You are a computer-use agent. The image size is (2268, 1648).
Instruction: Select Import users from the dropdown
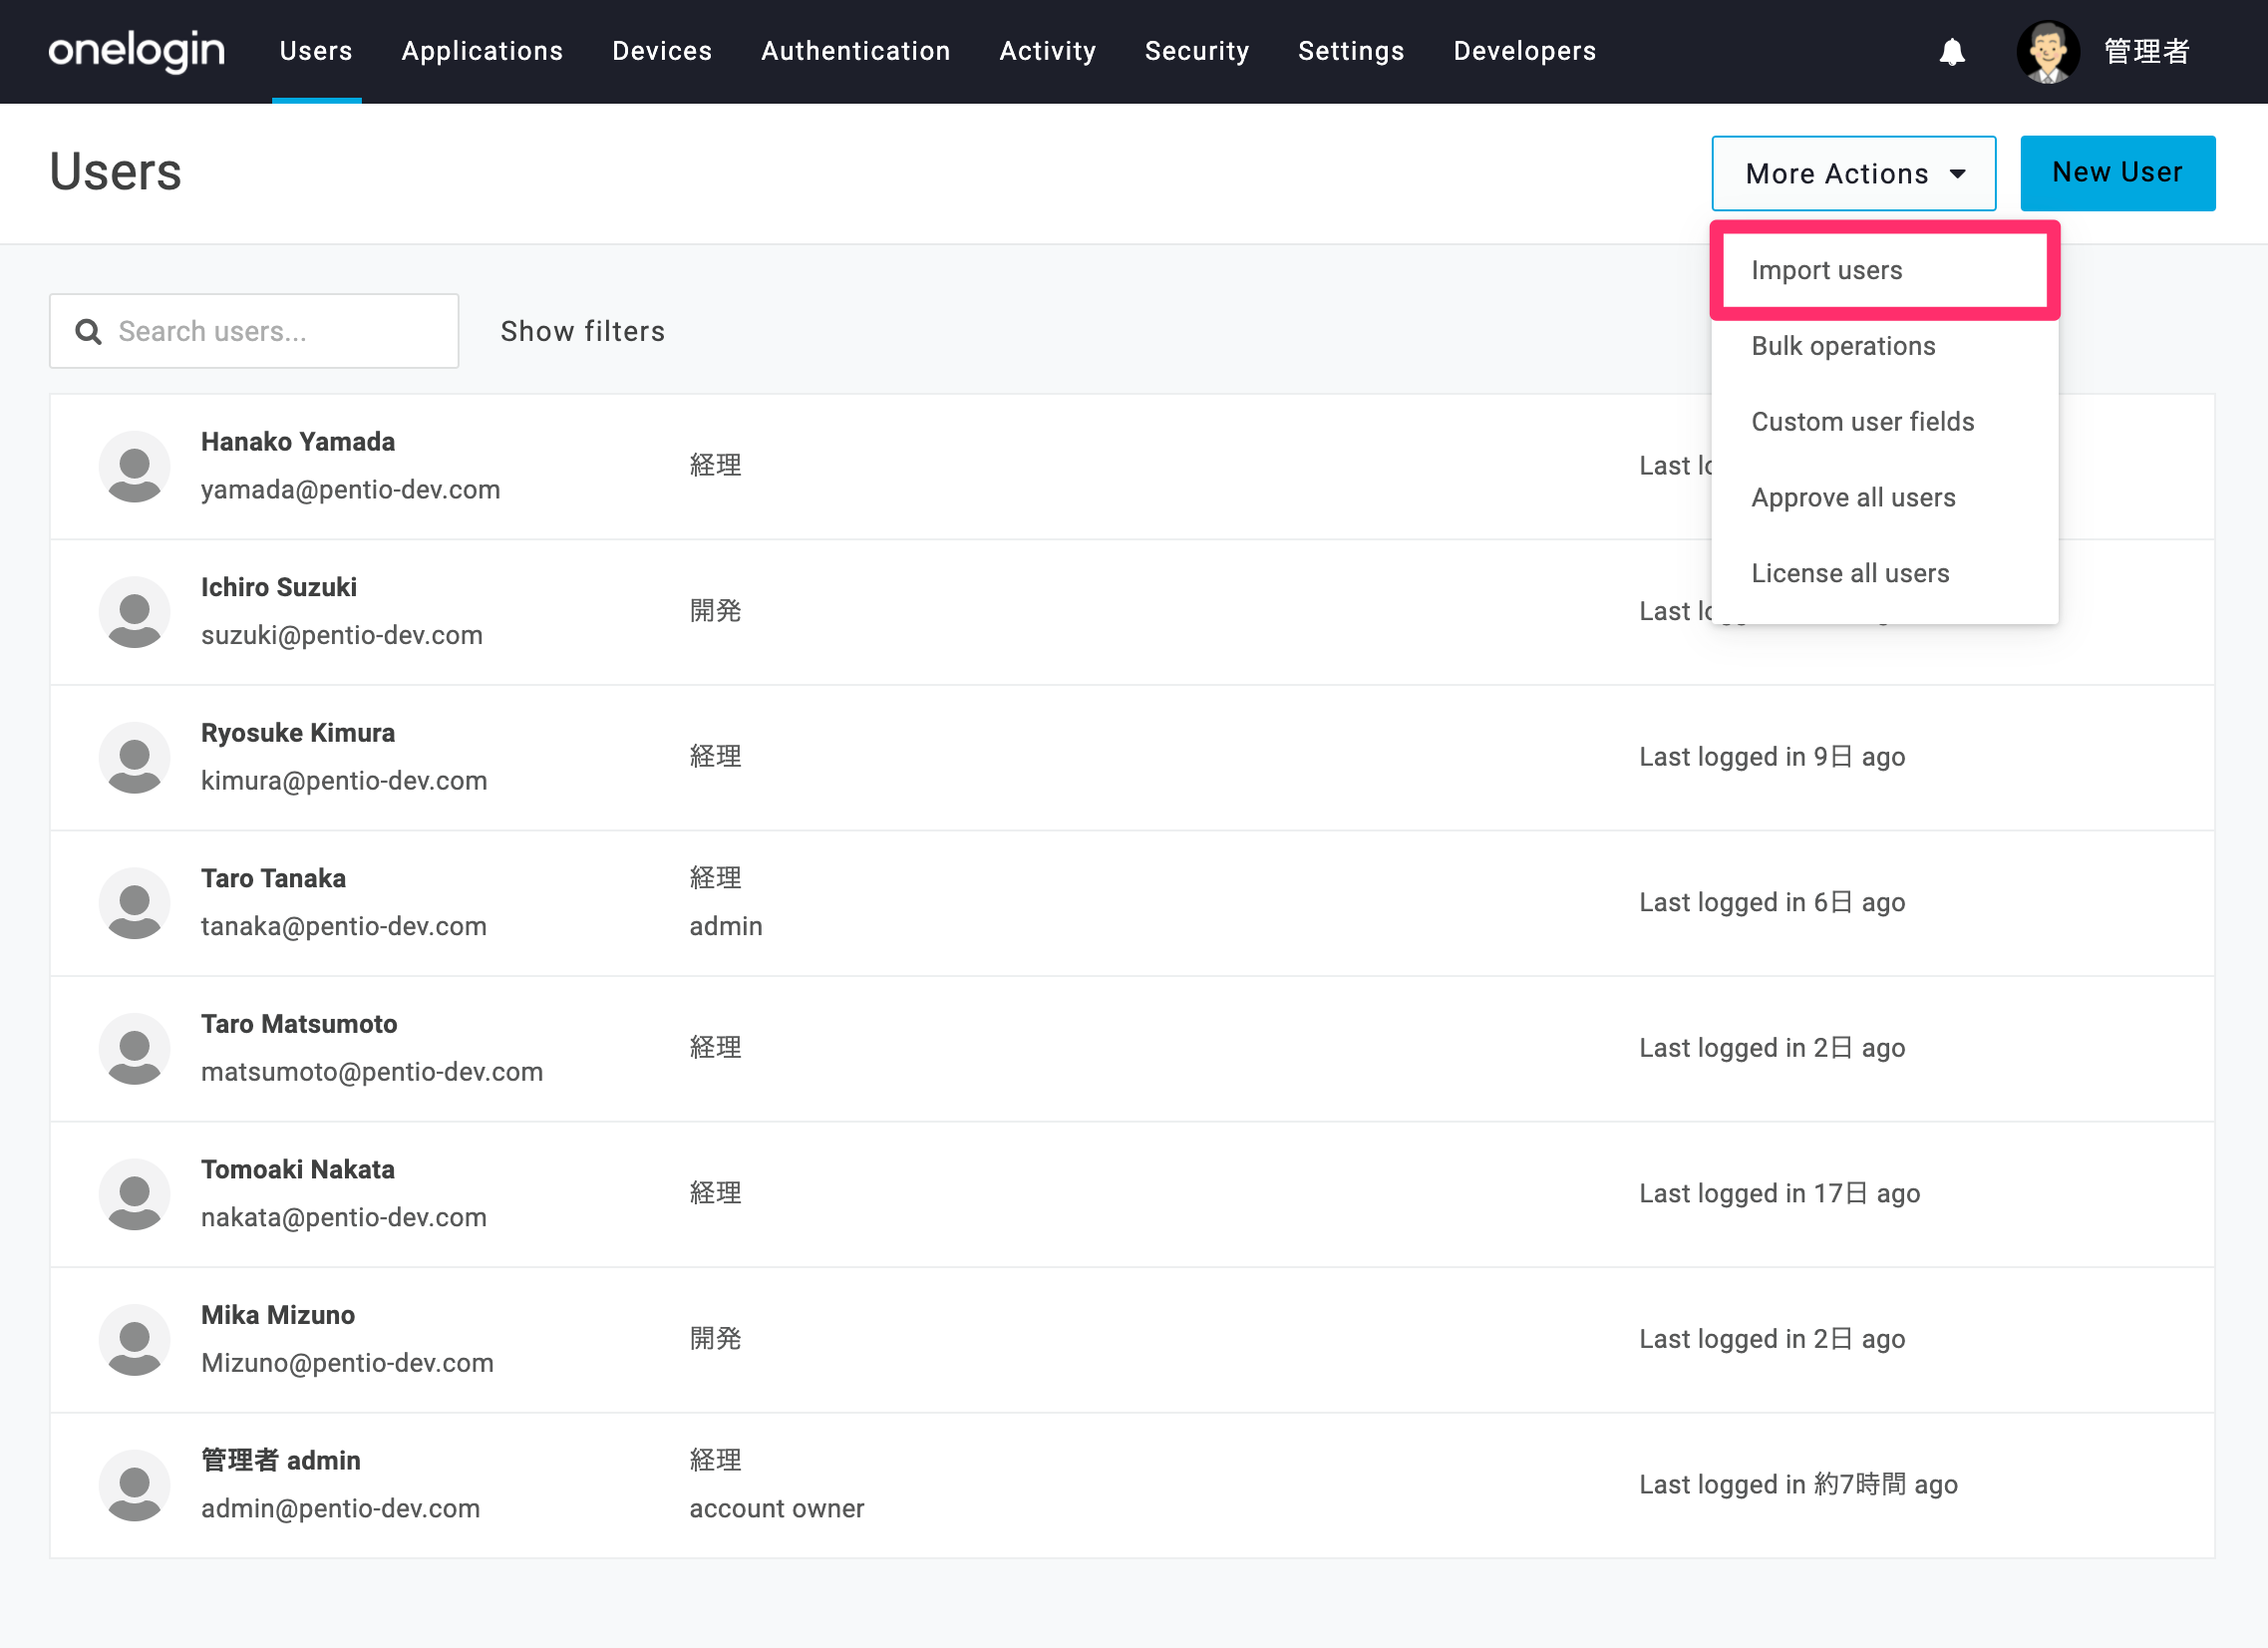tap(1884, 270)
